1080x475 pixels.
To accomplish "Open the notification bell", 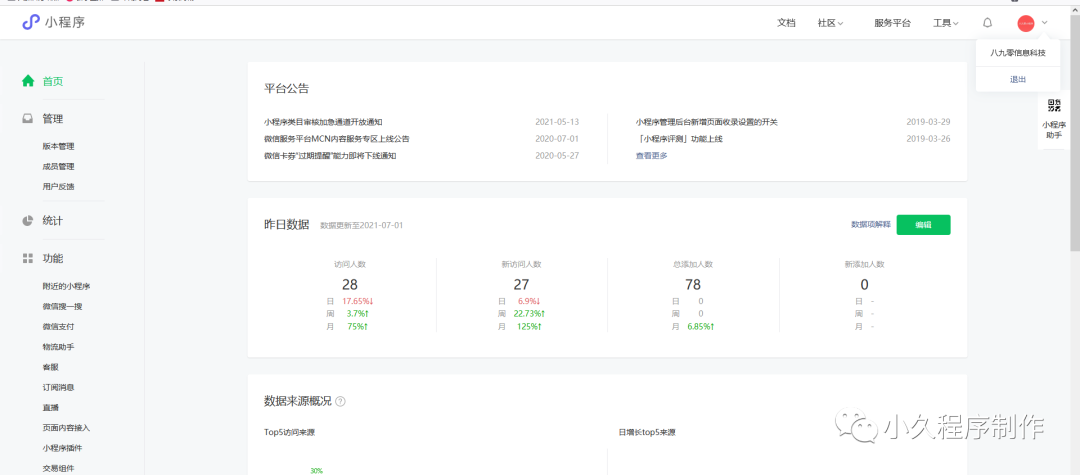I will click(988, 22).
